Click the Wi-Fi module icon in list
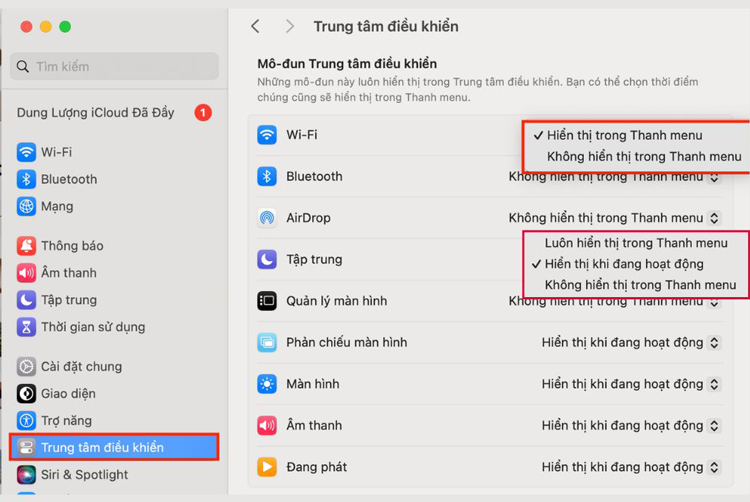 (x=267, y=135)
